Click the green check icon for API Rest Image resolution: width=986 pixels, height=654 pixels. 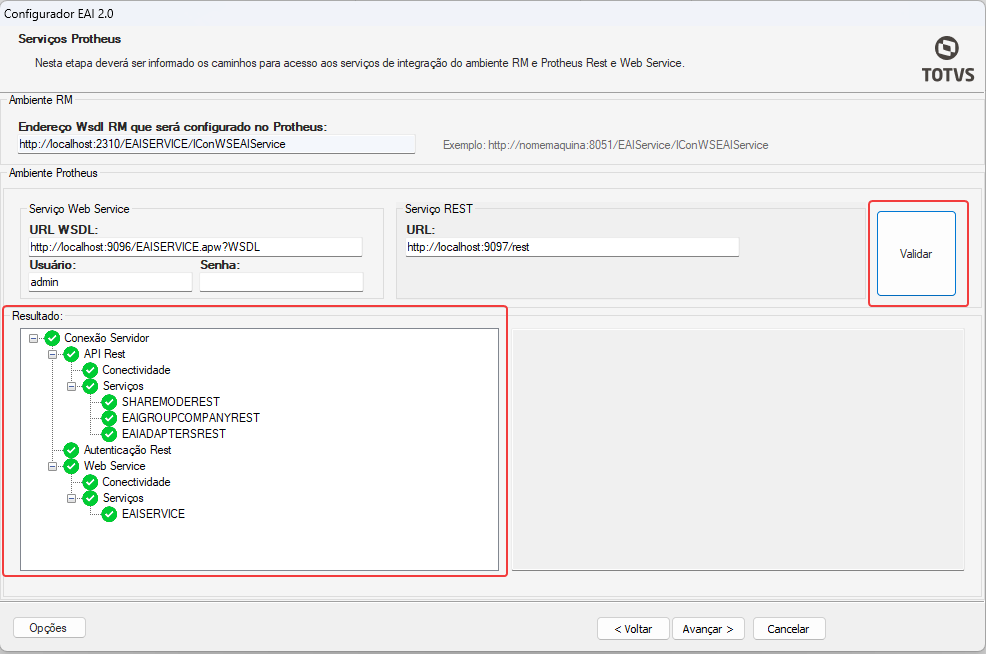71,354
